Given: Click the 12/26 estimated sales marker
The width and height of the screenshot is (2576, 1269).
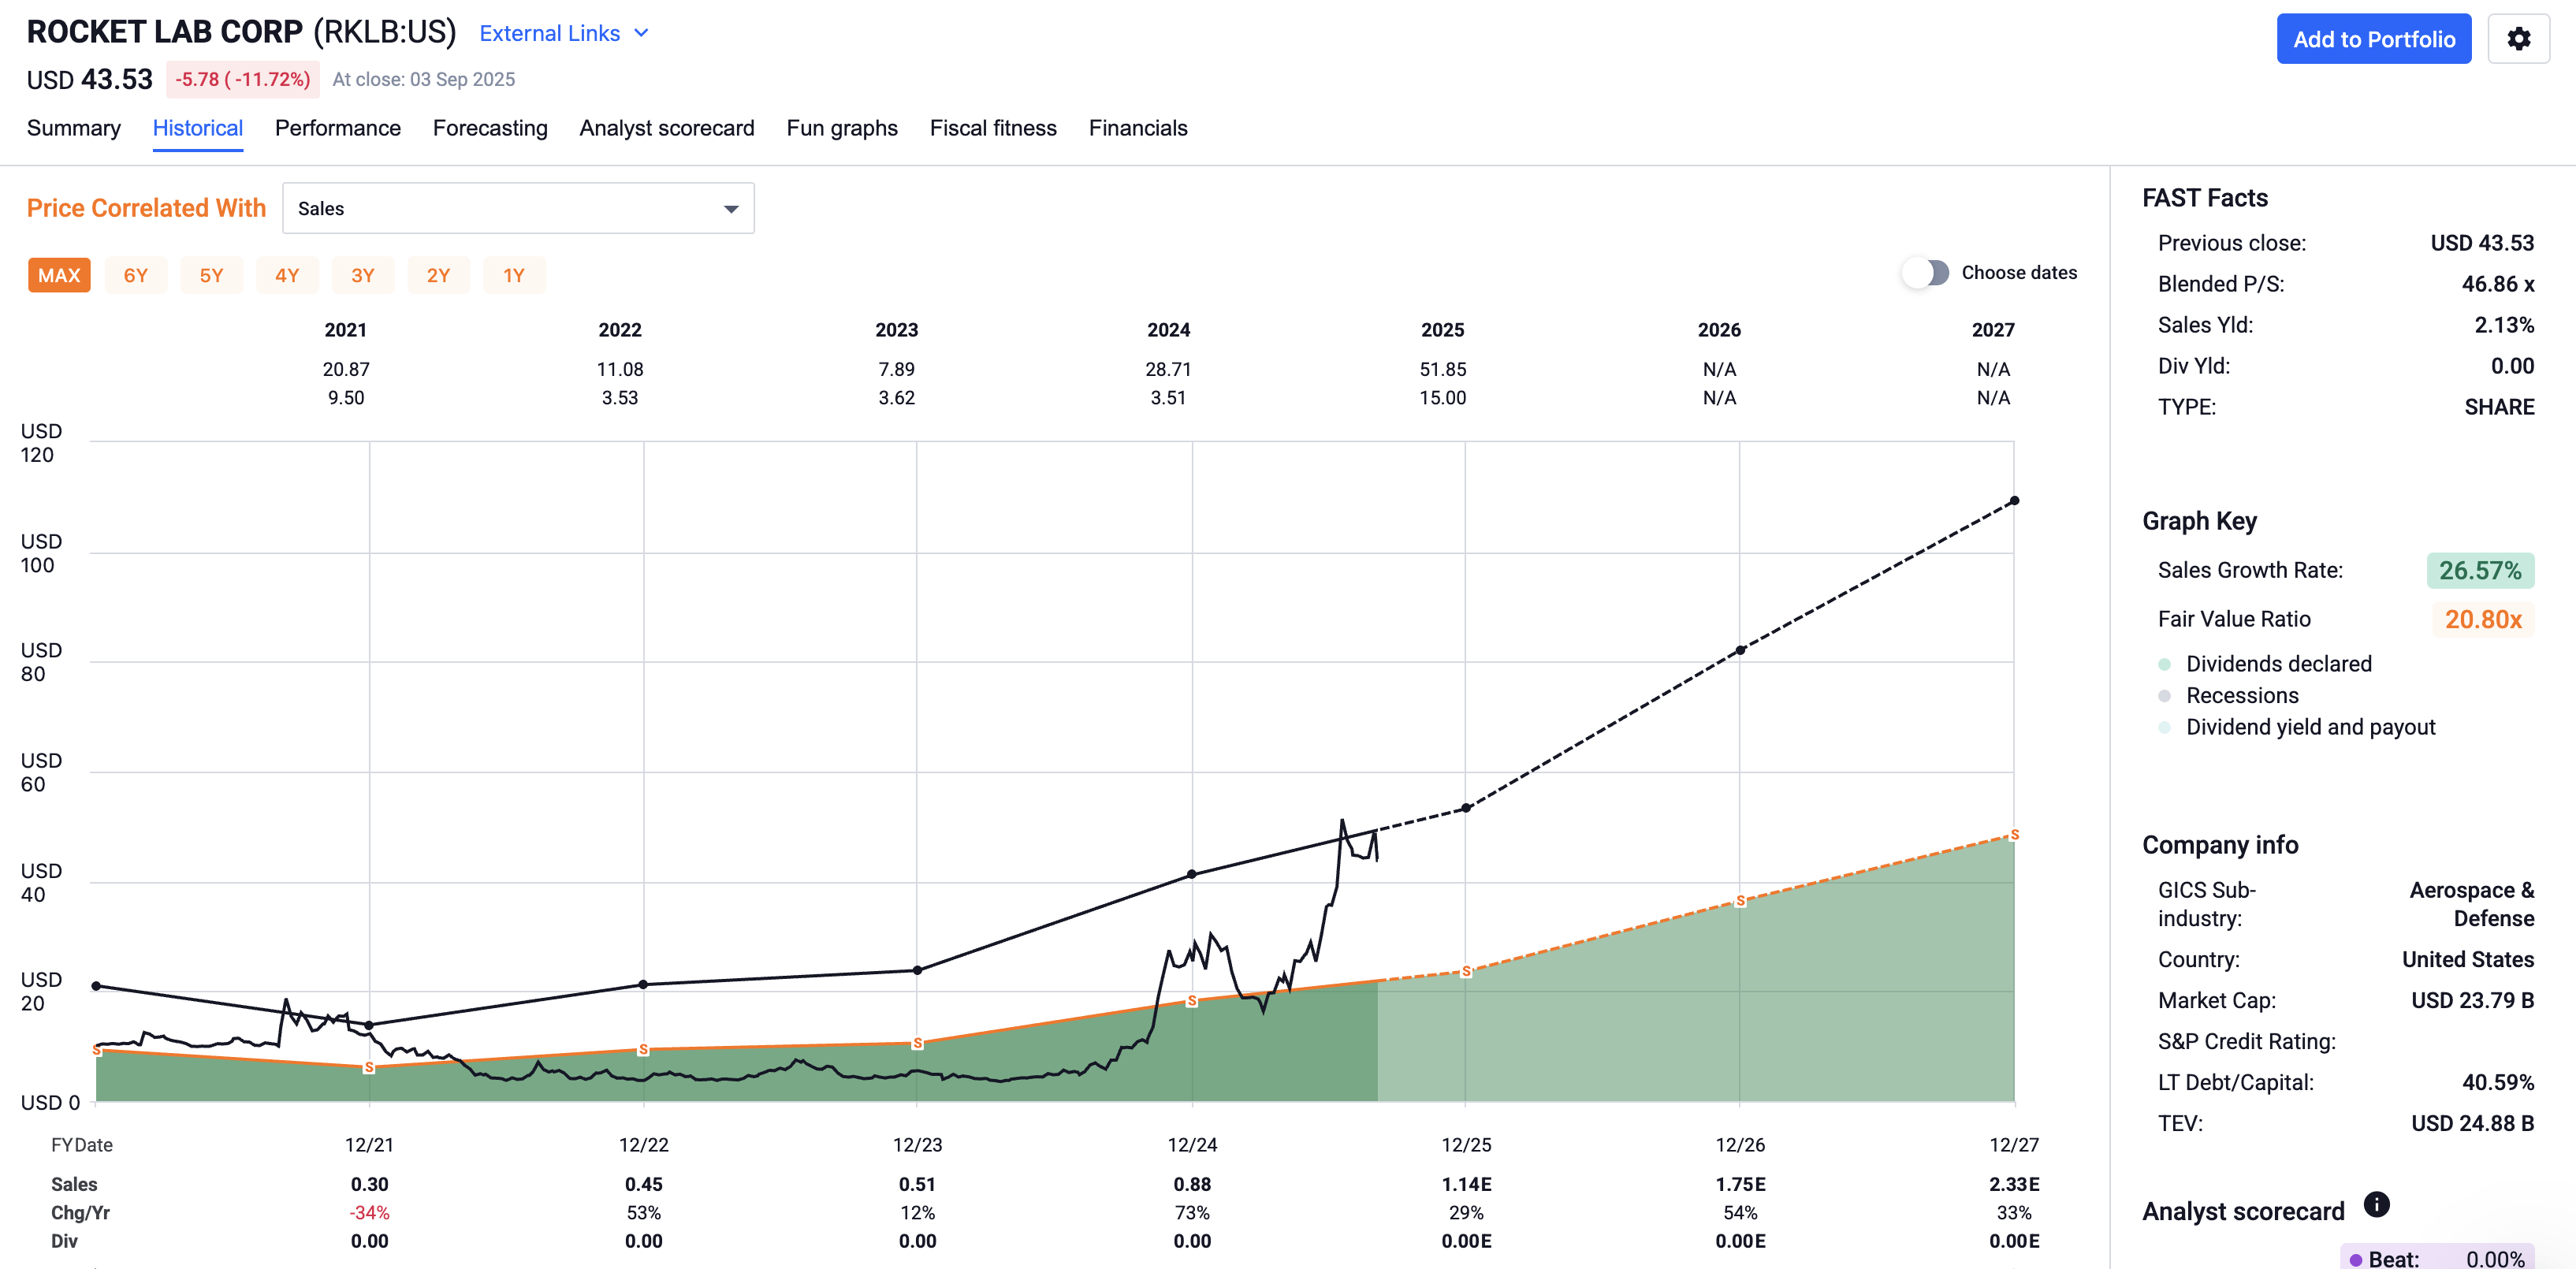Looking at the screenshot, I should (1740, 901).
